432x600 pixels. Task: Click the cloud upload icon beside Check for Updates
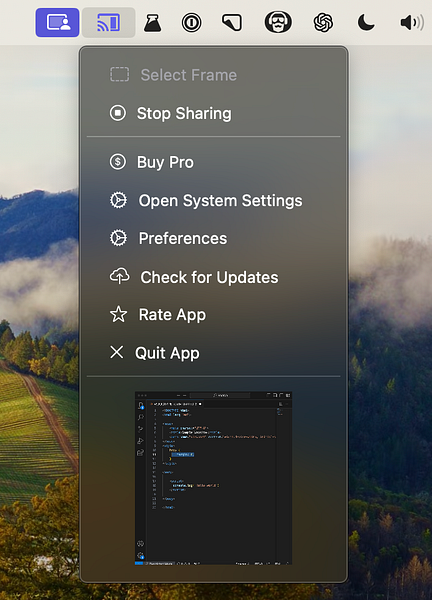[120, 276]
